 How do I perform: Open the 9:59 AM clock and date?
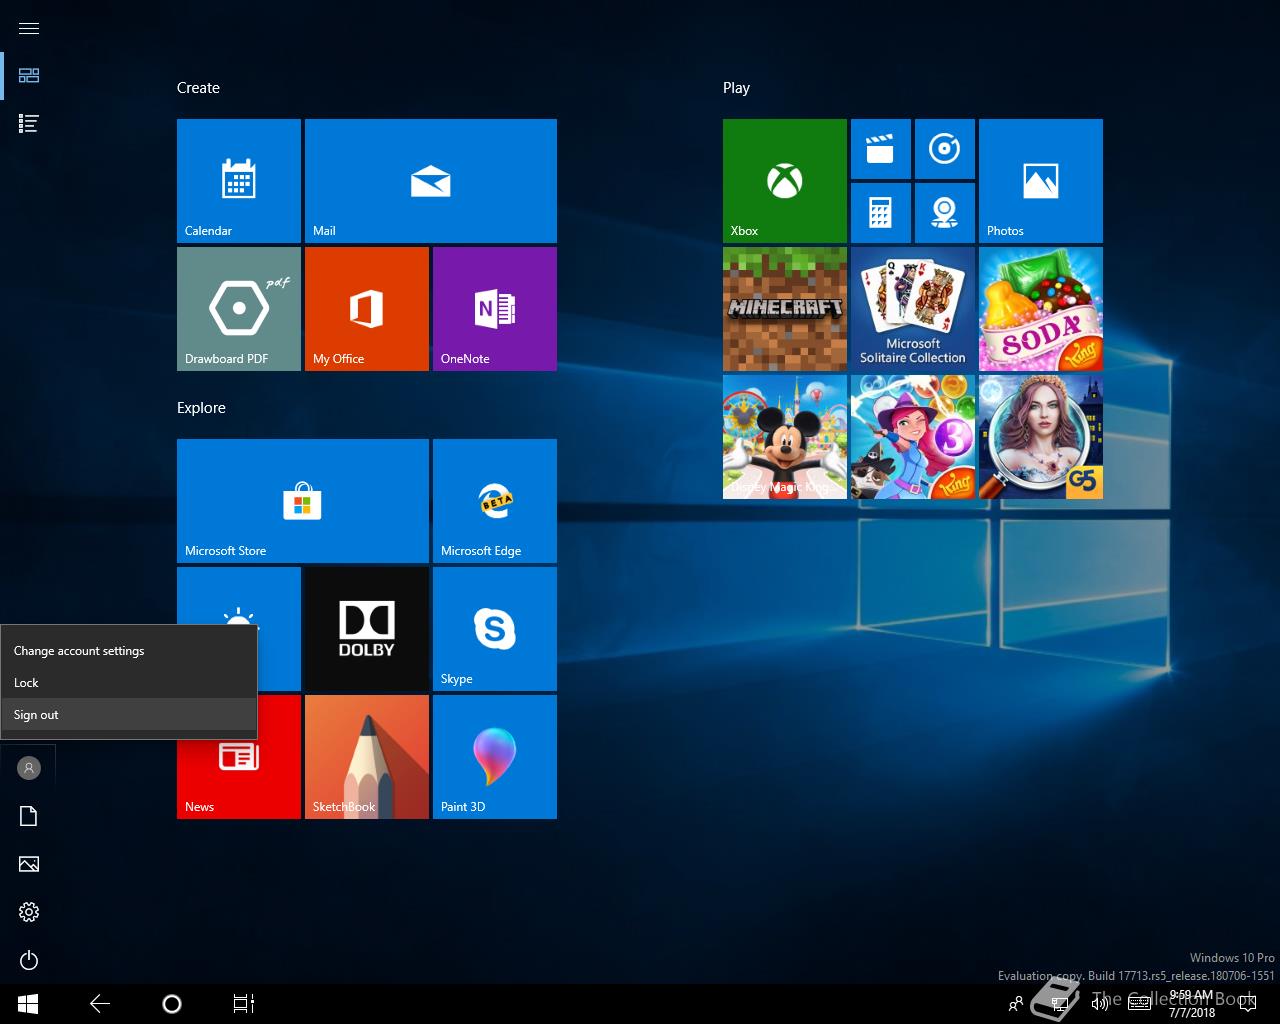pos(1192,1004)
